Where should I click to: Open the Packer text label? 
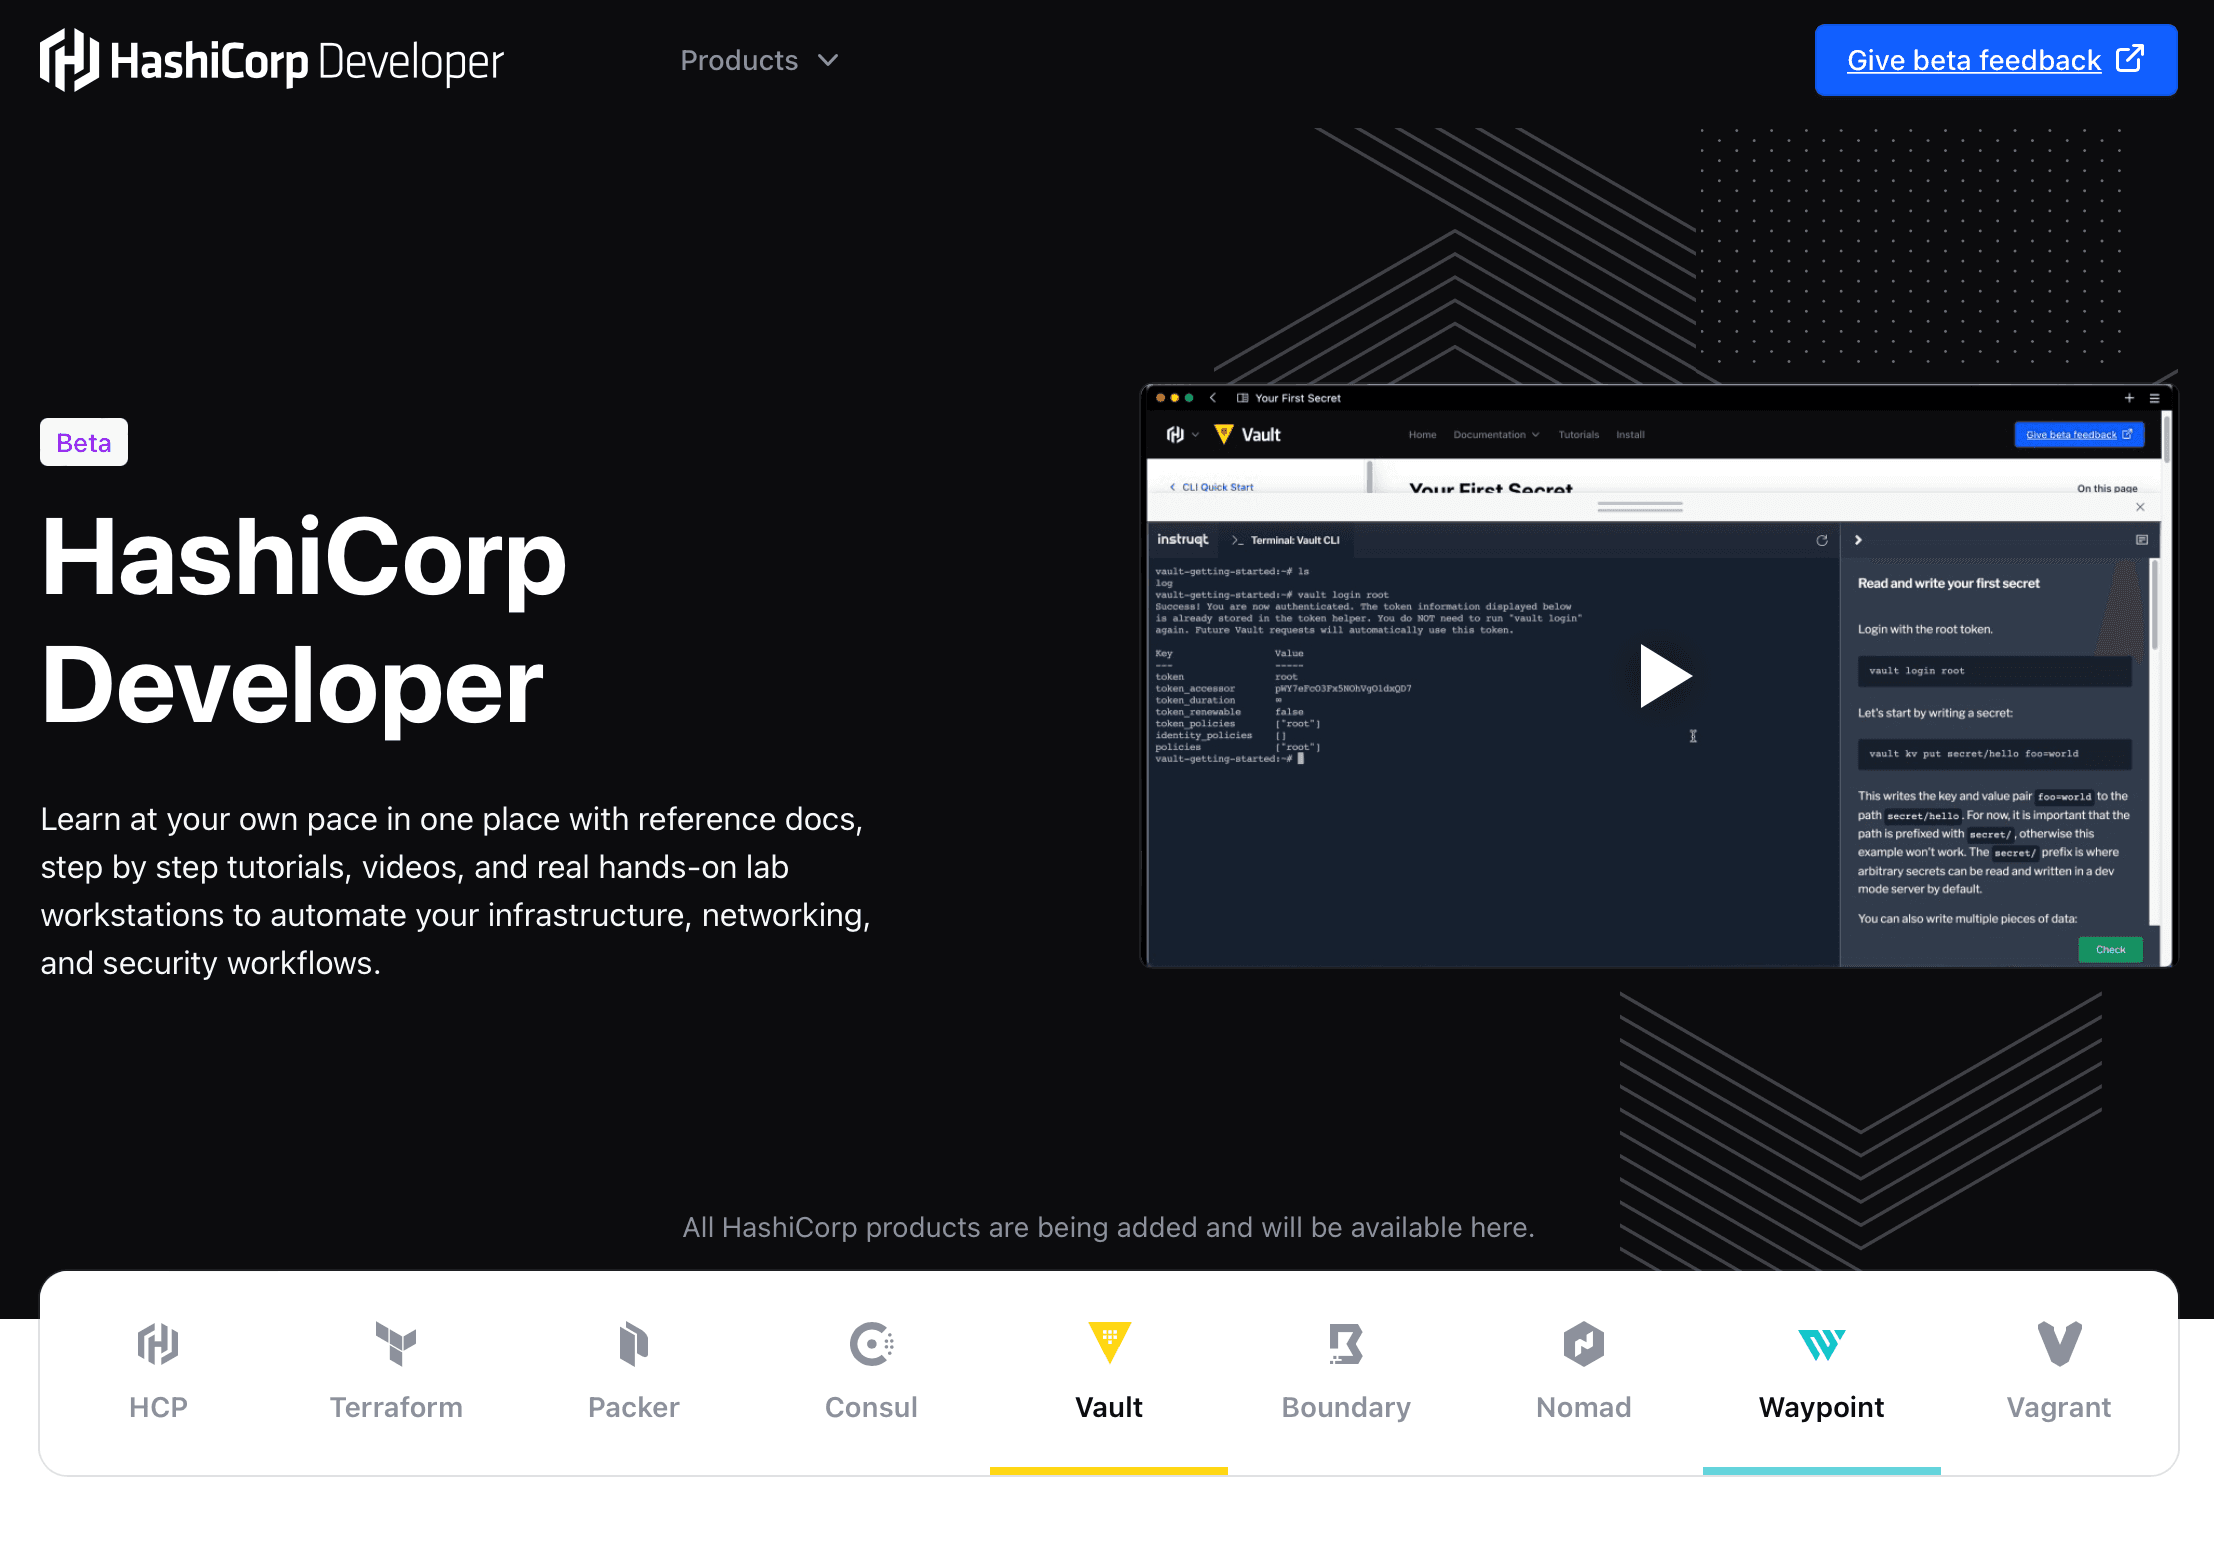(634, 1407)
